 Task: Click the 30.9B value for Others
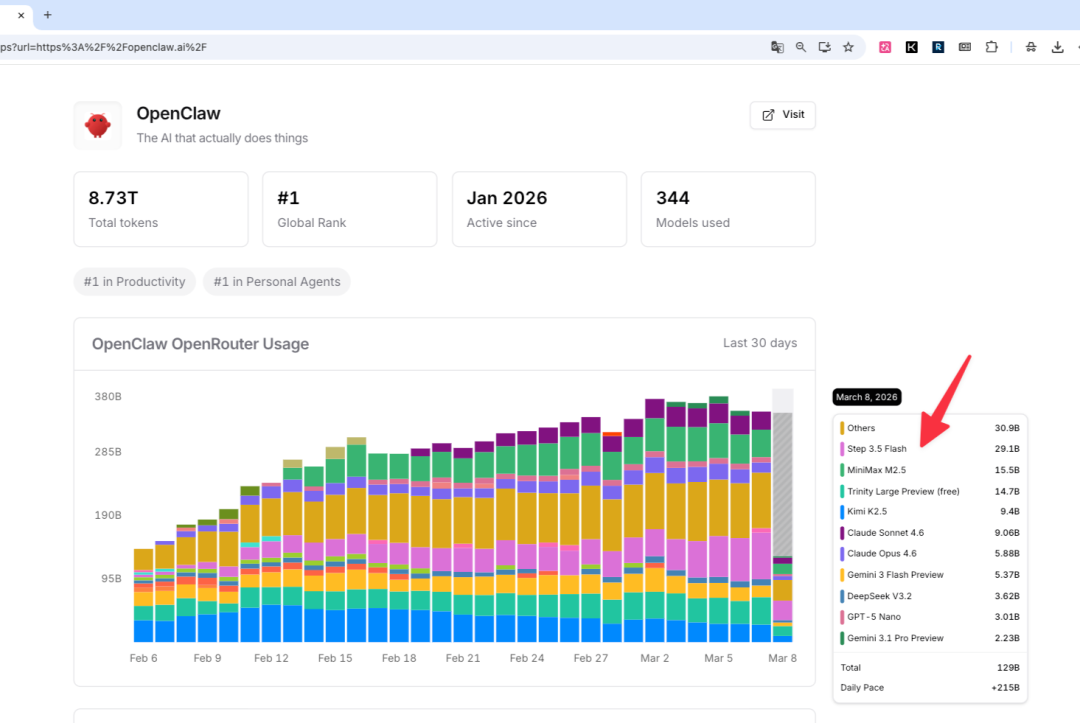point(1006,428)
